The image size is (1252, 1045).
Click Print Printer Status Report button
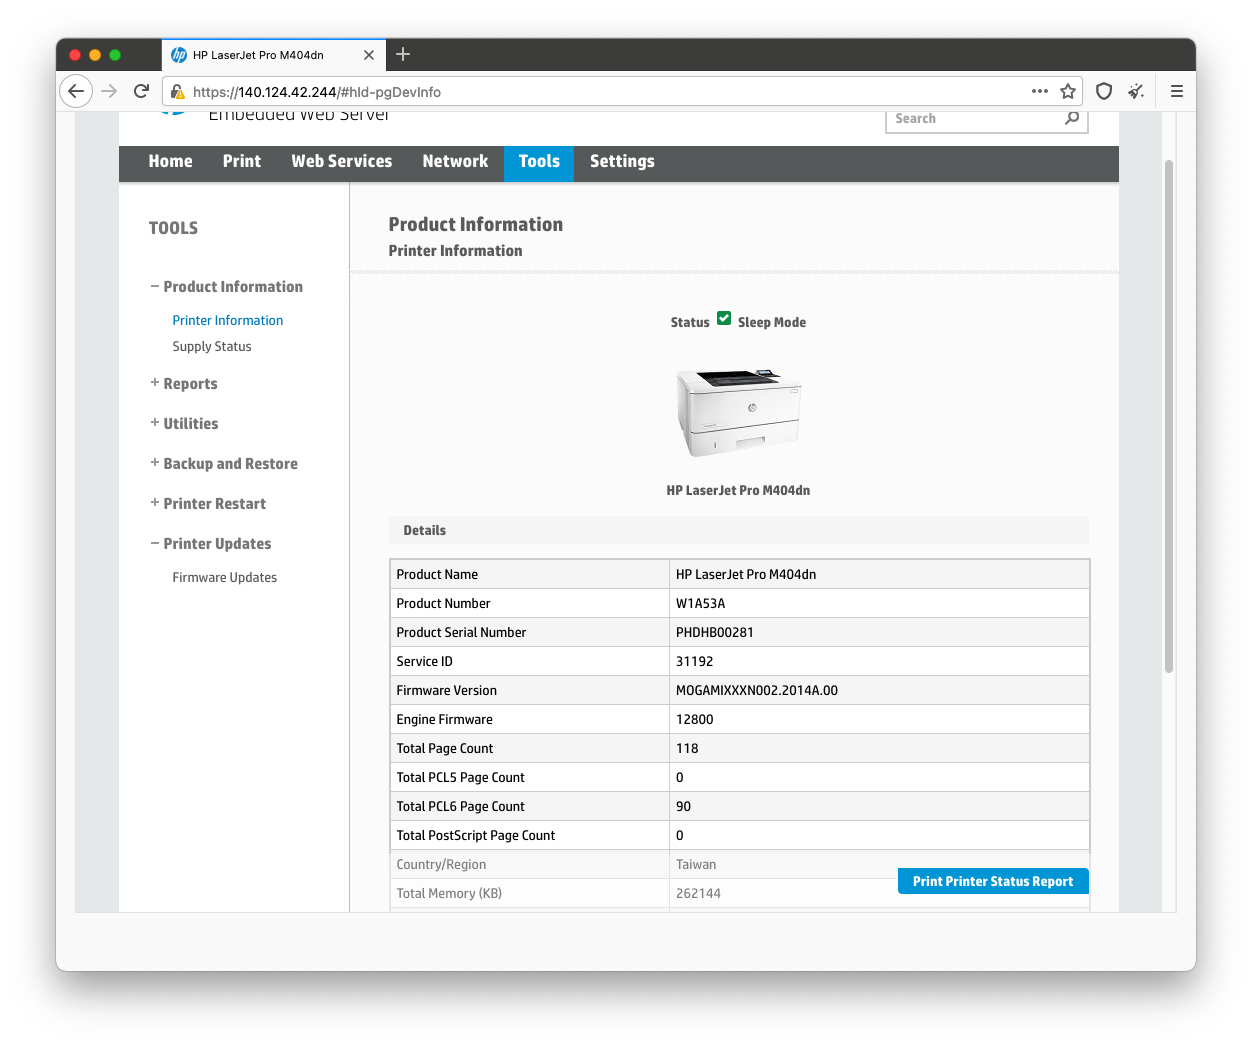click(x=993, y=881)
